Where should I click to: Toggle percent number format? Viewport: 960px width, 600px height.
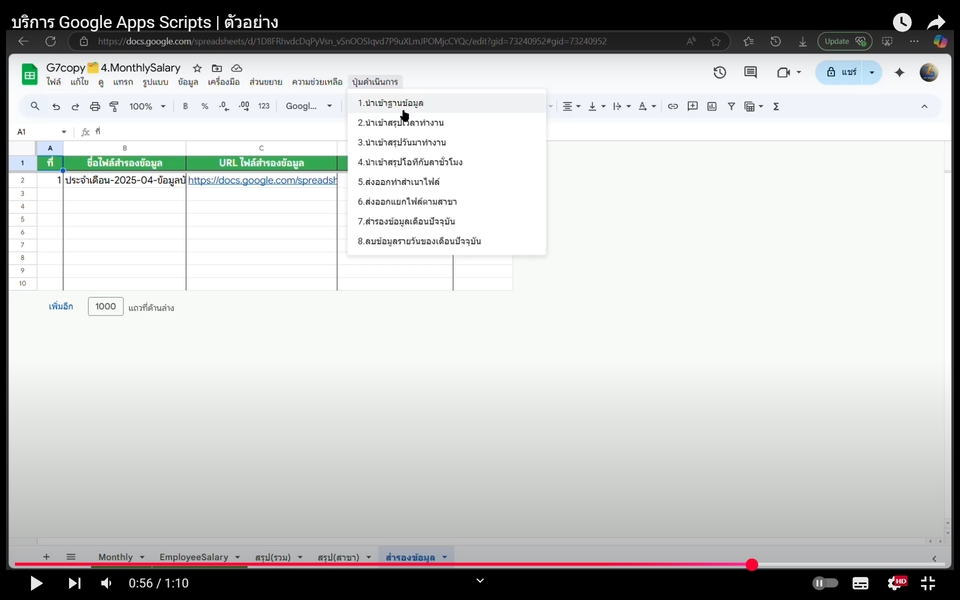pos(204,105)
